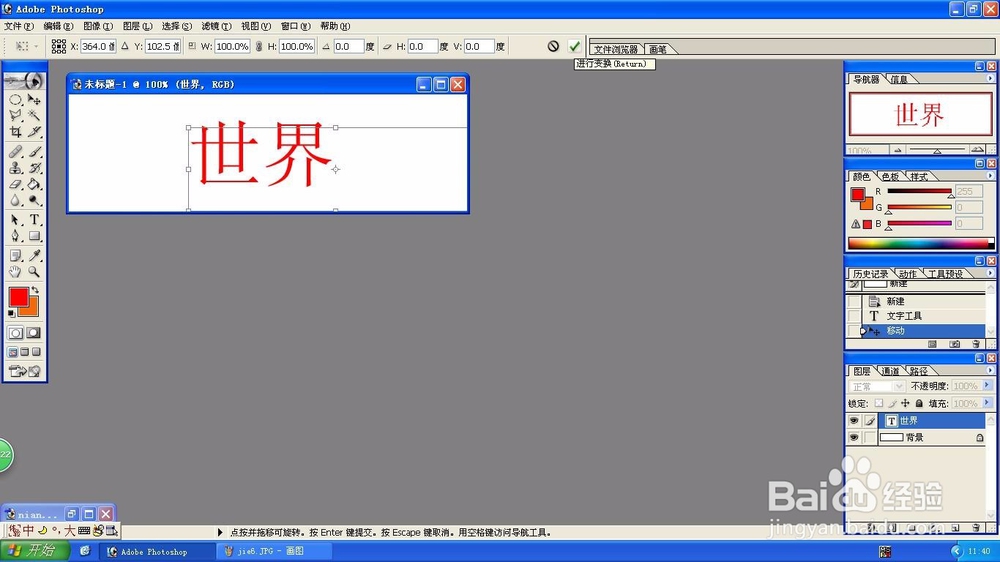1000x562 pixels.
Task: Open the 正常 blend mode dropdown
Action: 876,387
